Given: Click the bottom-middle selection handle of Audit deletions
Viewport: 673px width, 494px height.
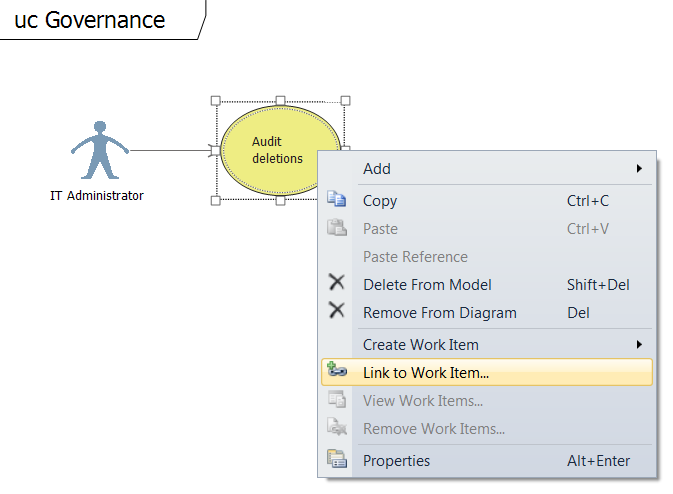Looking at the screenshot, I should [280, 200].
